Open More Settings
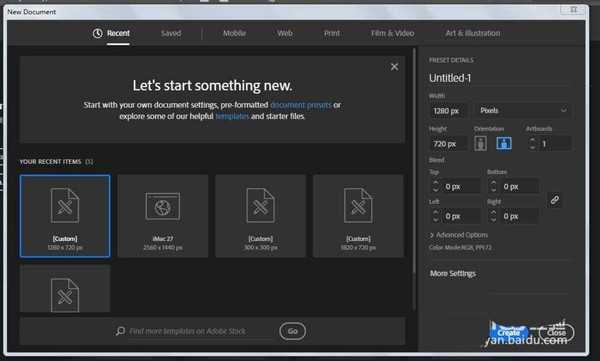Image resolution: width=600 pixels, height=361 pixels. click(453, 273)
